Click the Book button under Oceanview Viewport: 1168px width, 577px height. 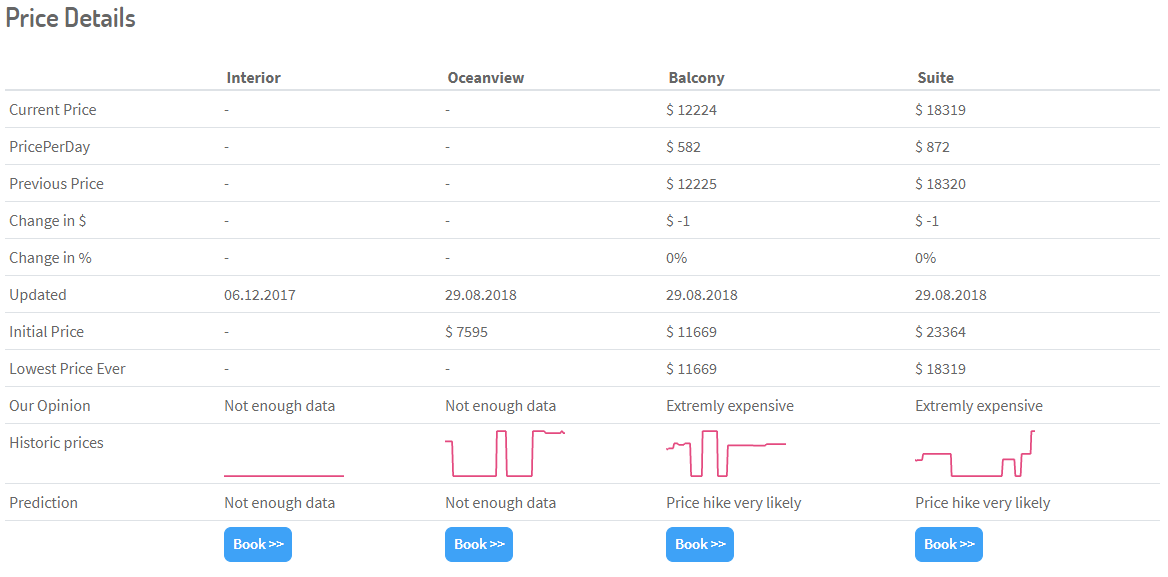(479, 544)
